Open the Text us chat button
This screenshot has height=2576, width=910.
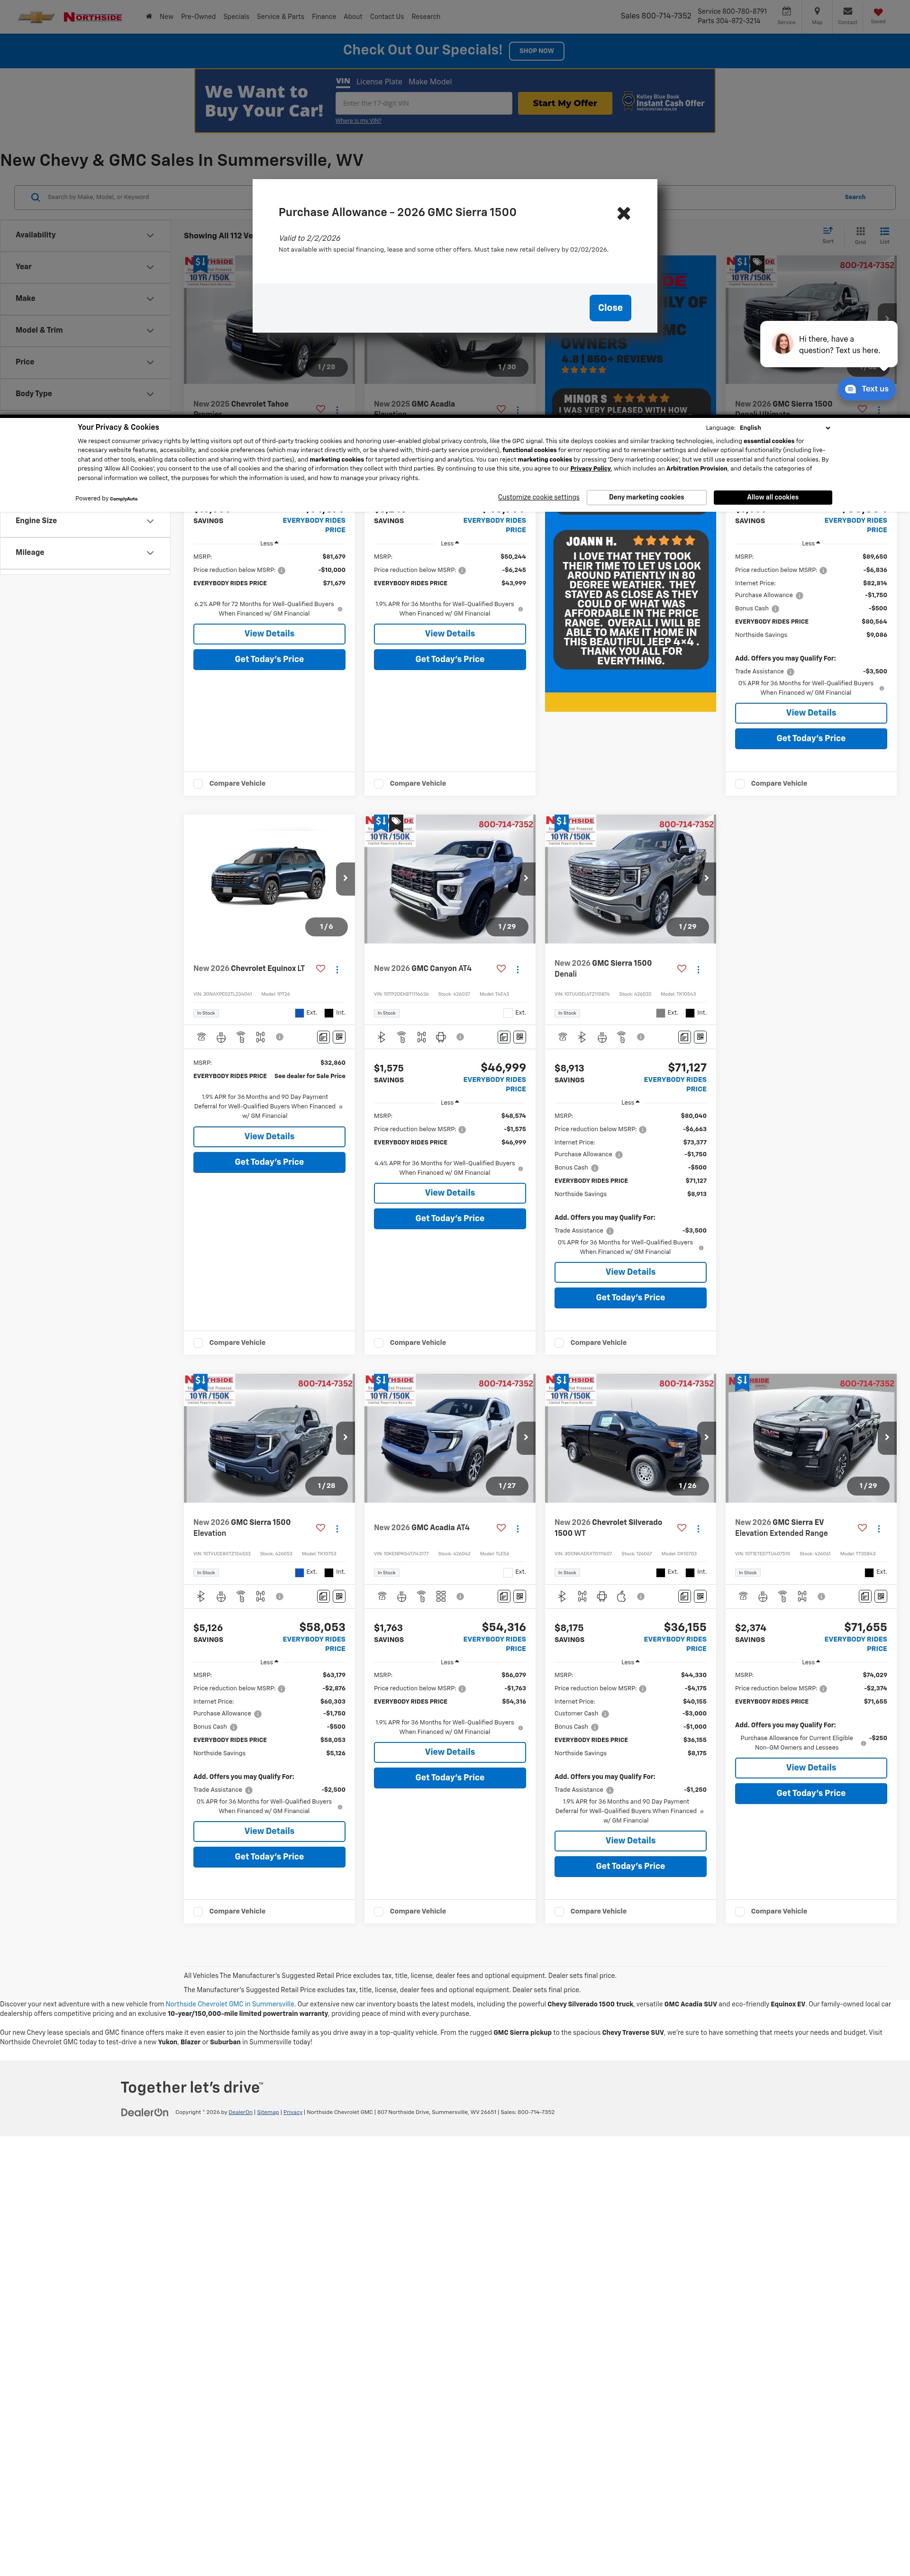coord(867,389)
